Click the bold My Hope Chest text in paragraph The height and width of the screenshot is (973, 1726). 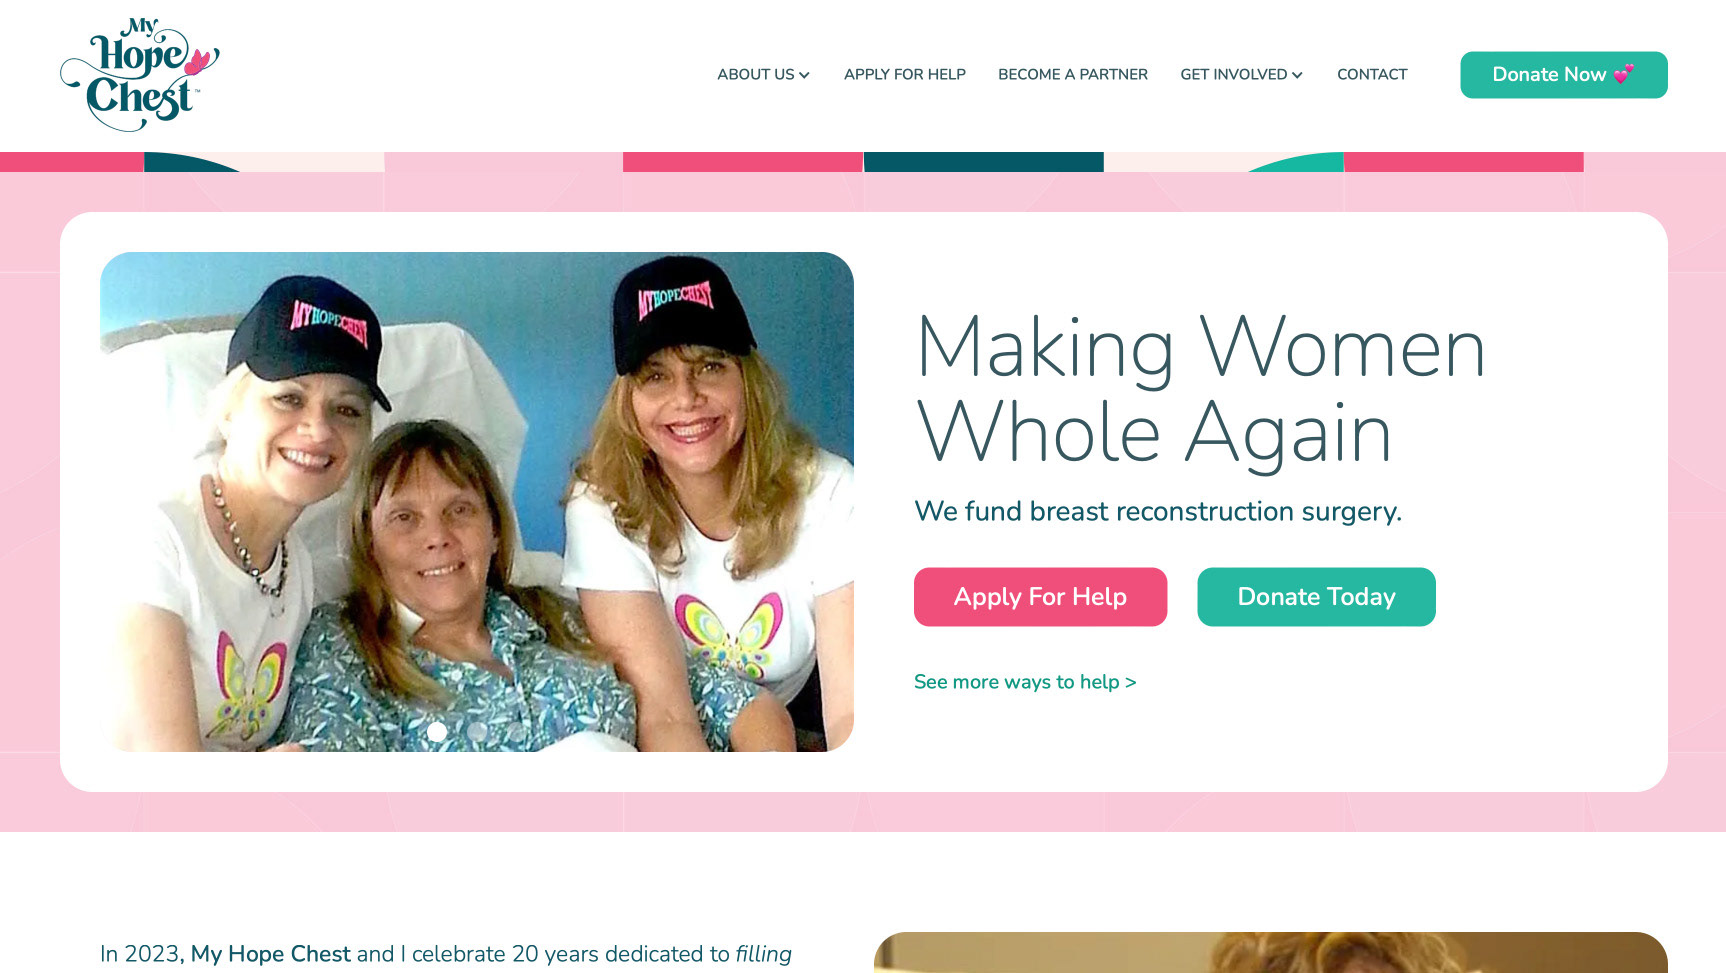click(271, 954)
